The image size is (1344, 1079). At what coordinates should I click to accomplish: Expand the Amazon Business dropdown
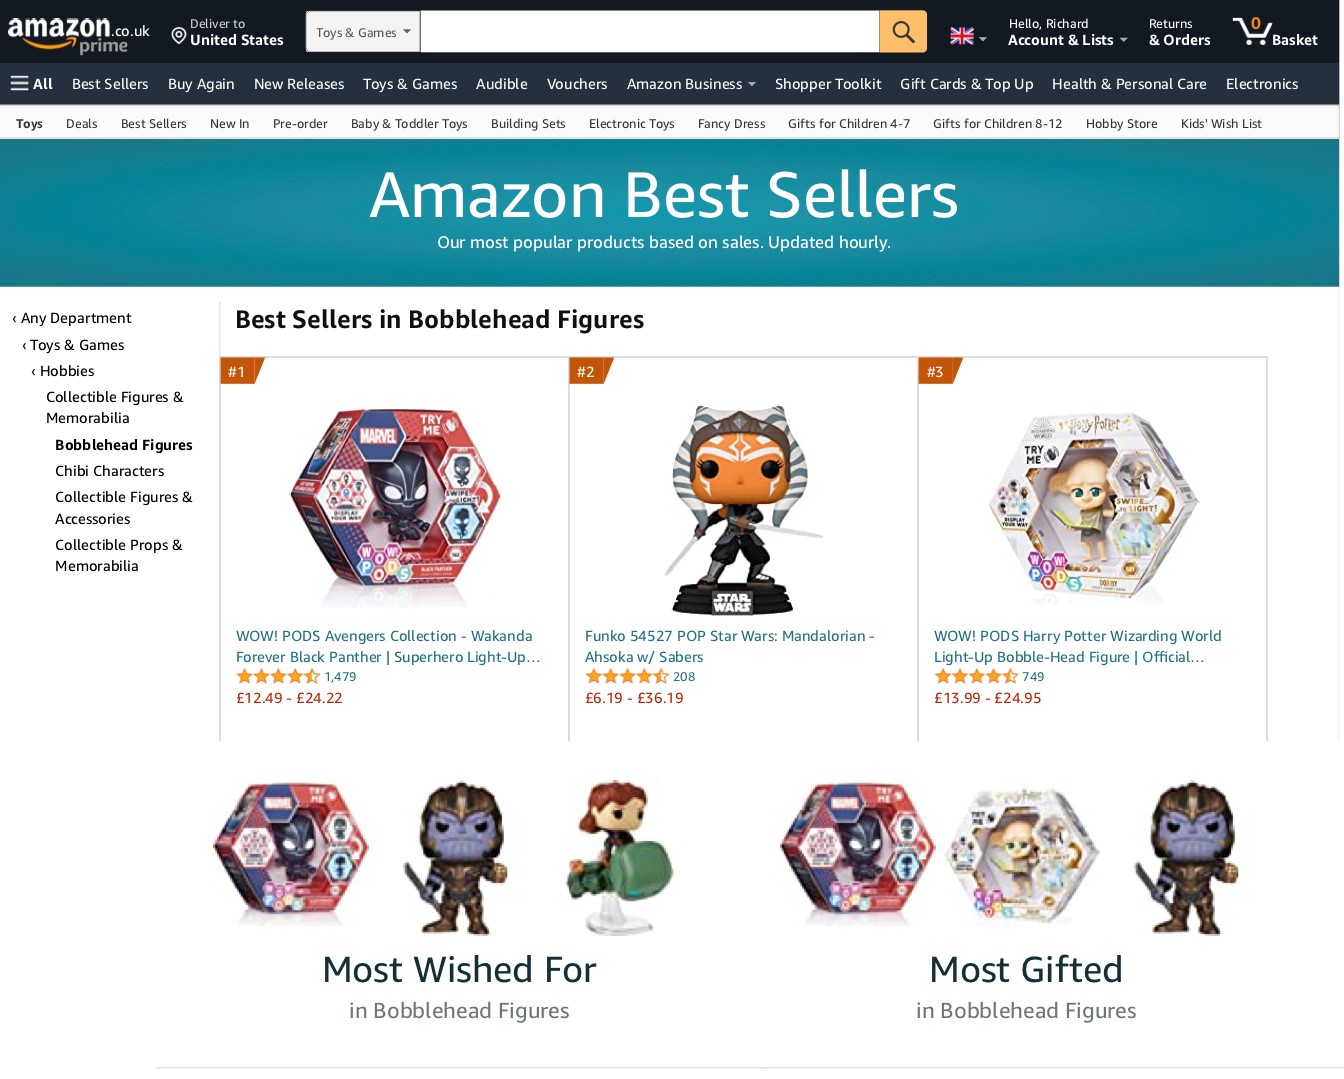click(x=690, y=84)
